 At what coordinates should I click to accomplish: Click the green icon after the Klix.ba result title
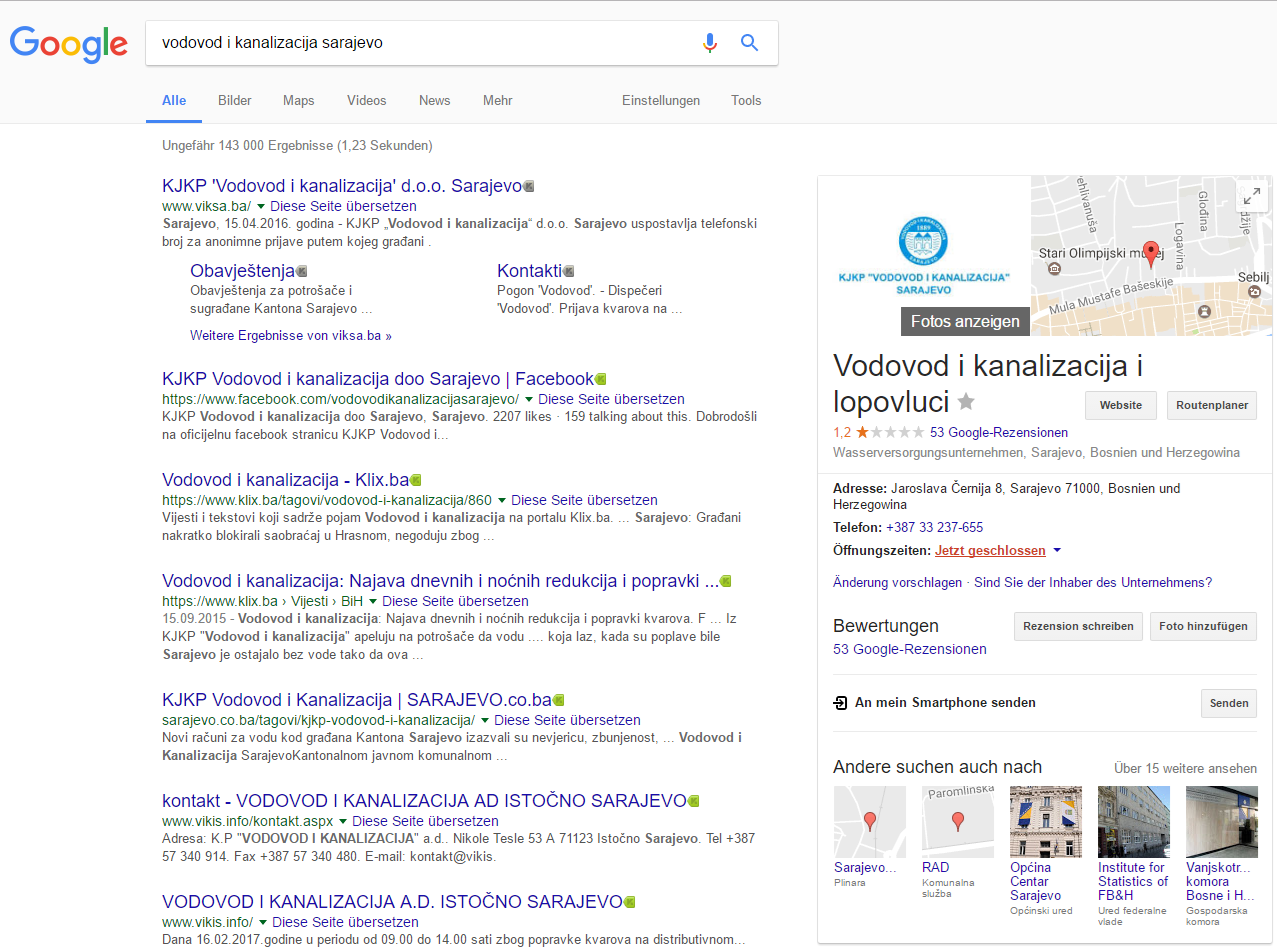[x=416, y=480]
